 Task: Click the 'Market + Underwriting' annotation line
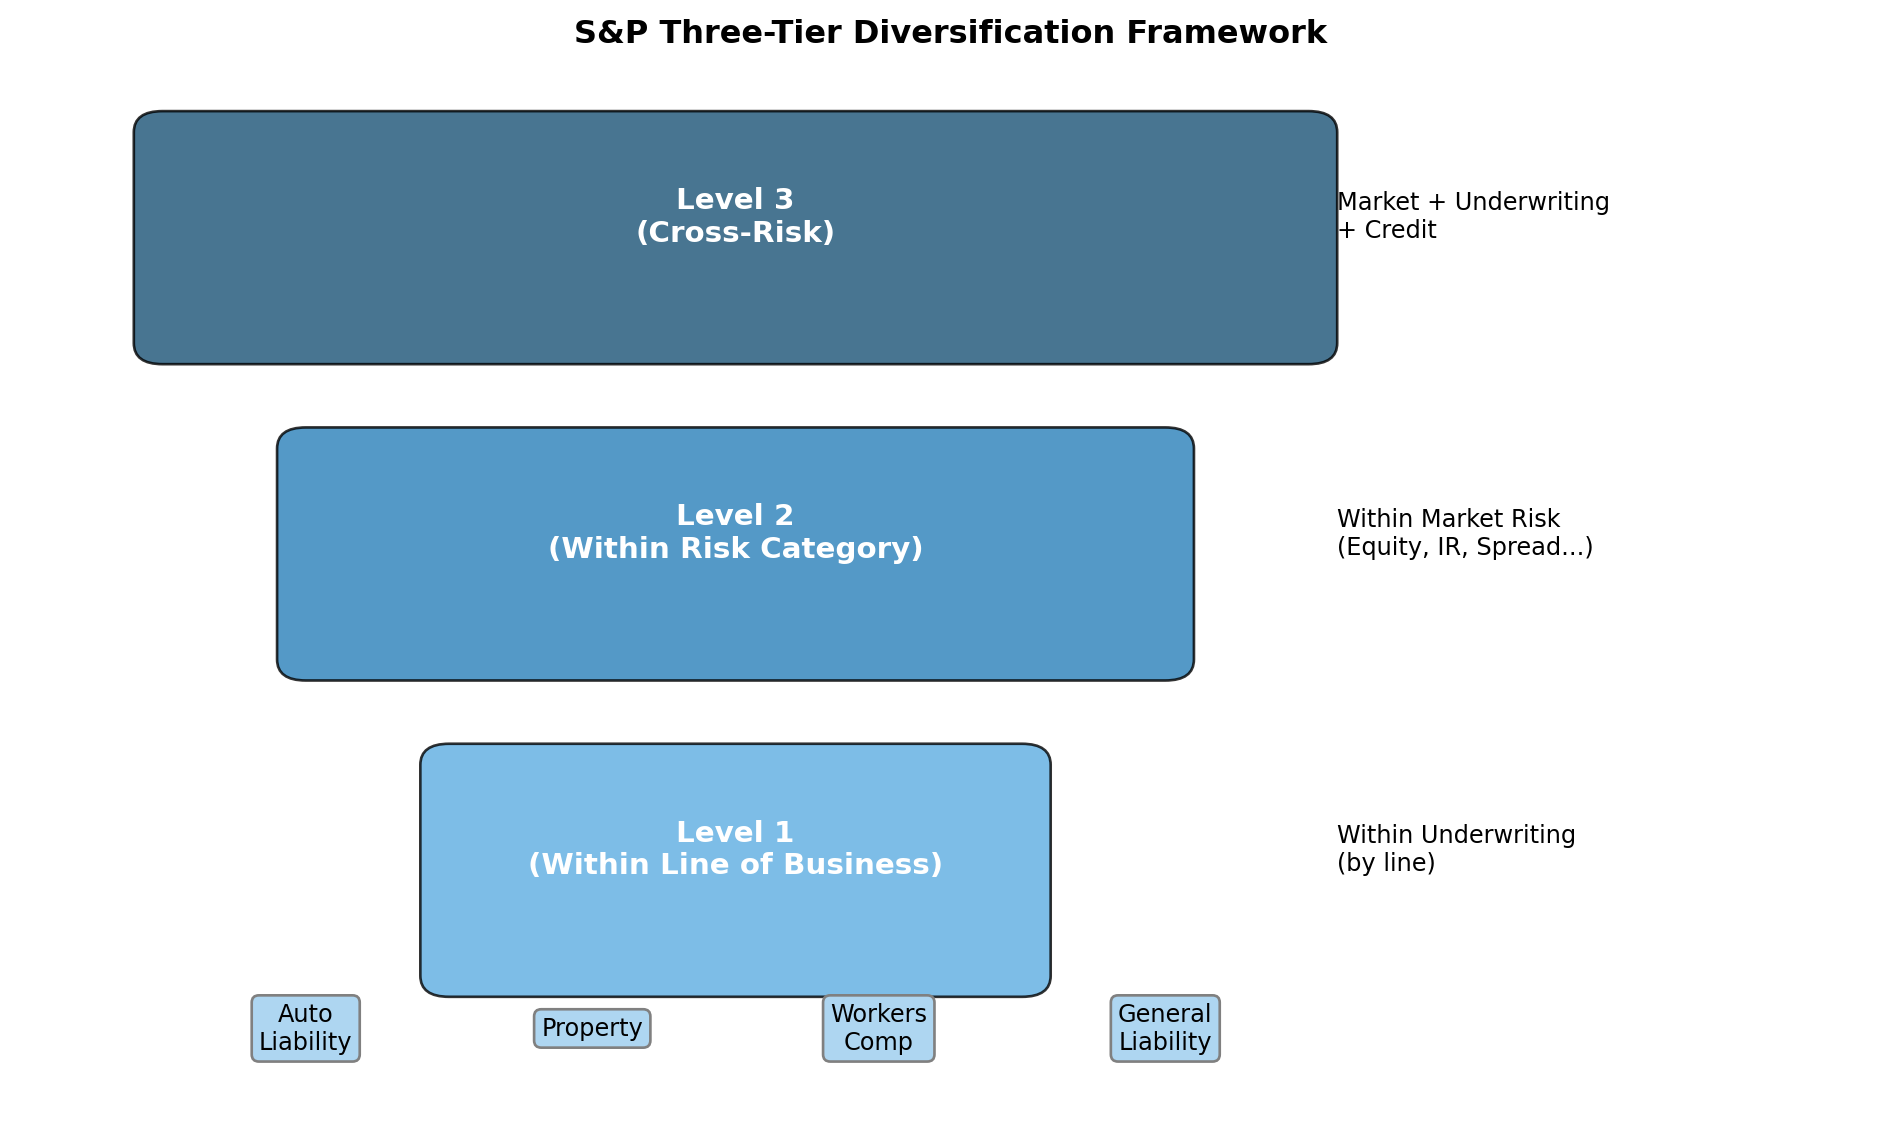coord(1472,202)
